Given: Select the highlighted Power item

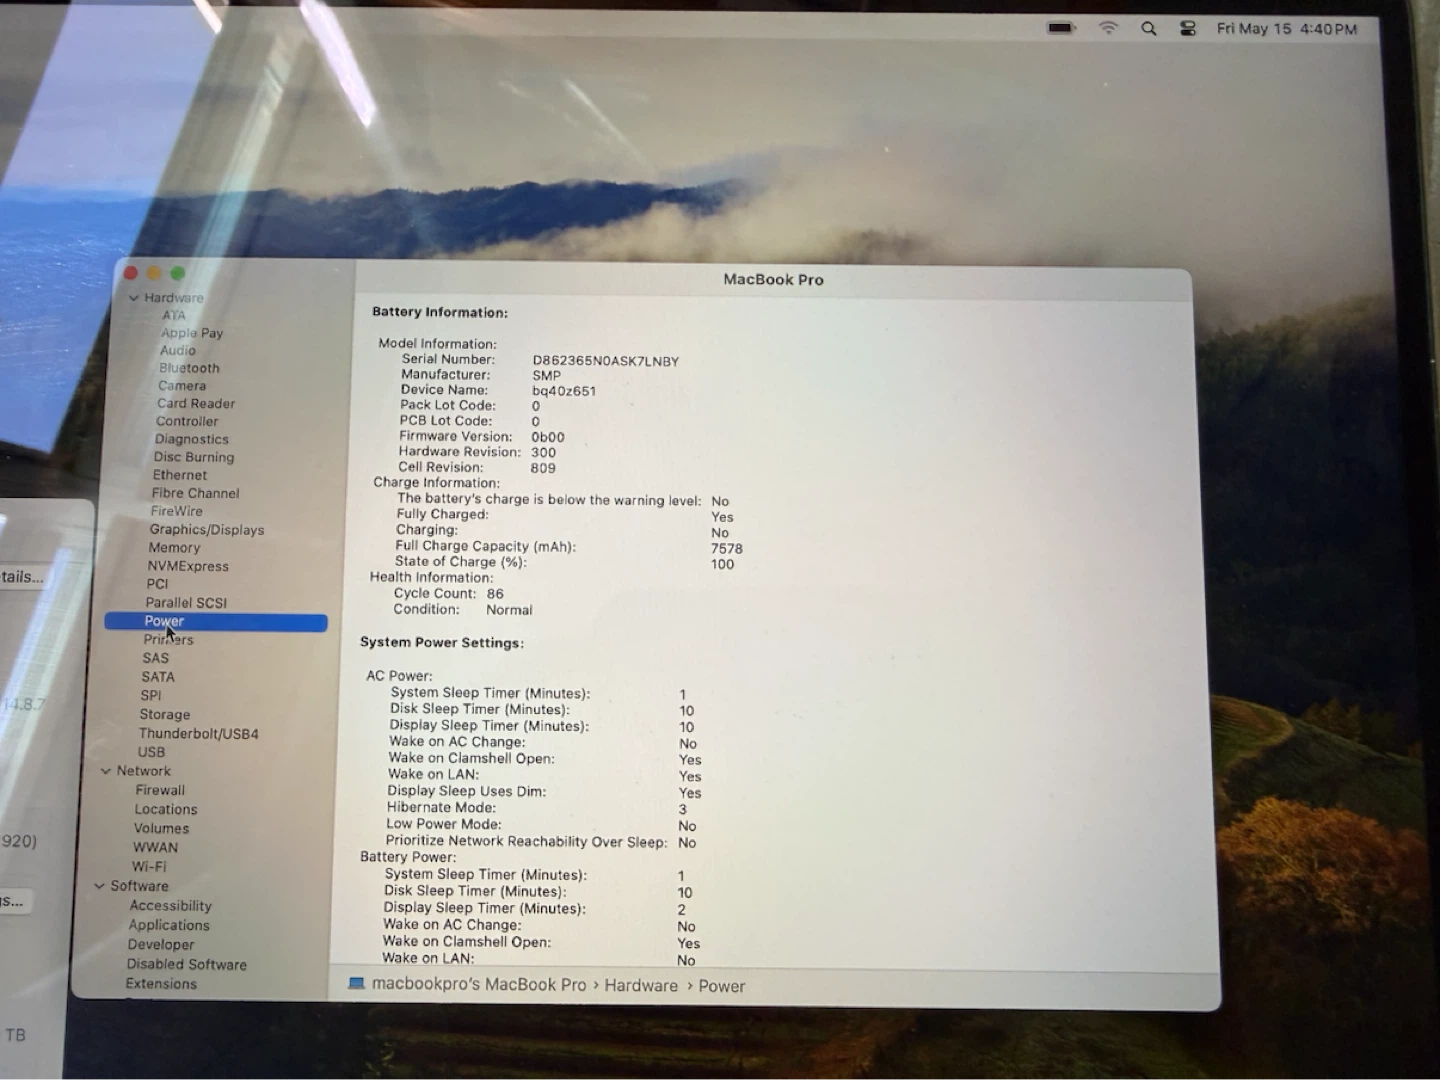Looking at the screenshot, I should click(x=216, y=622).
